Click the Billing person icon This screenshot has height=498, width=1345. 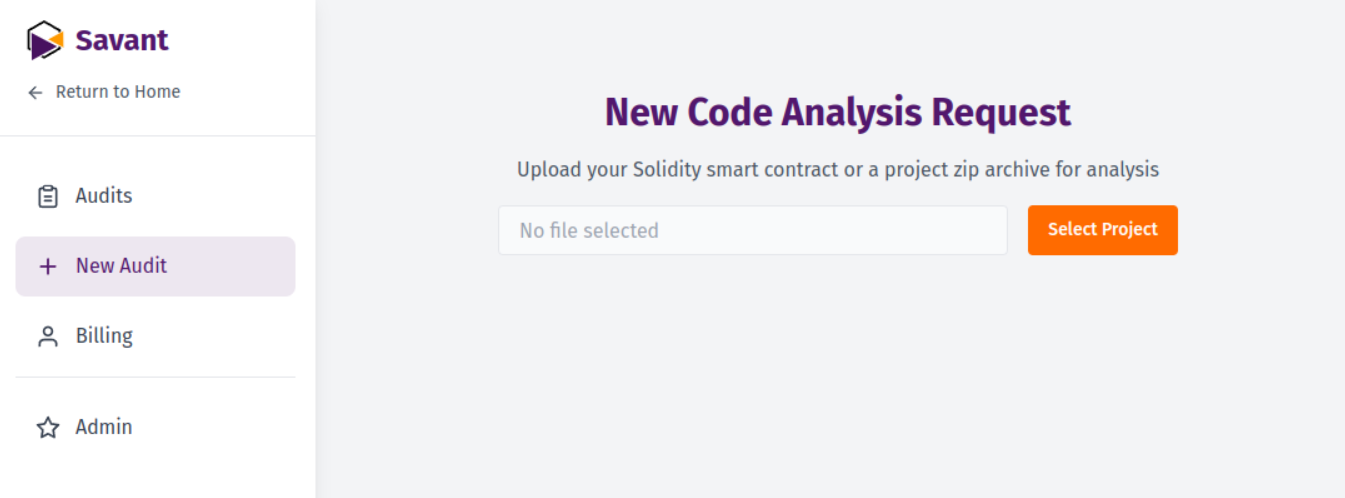pyautogui.click(x=47, y=337)
